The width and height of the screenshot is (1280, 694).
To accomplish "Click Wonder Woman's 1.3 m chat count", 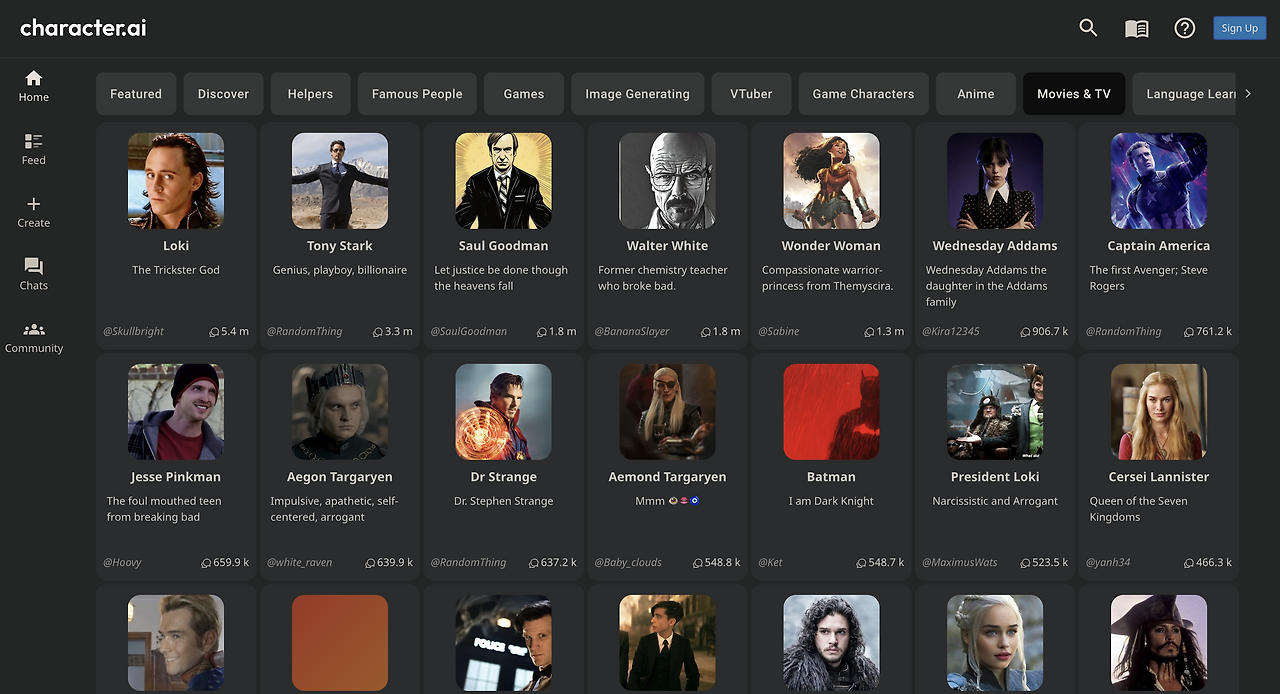I will (884, 331).
